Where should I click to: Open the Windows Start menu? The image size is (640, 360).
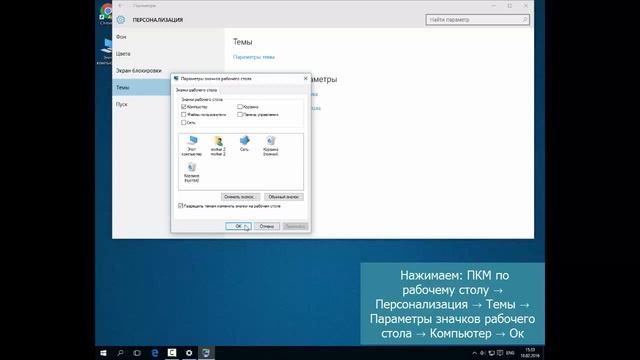[x=103, y=353]
